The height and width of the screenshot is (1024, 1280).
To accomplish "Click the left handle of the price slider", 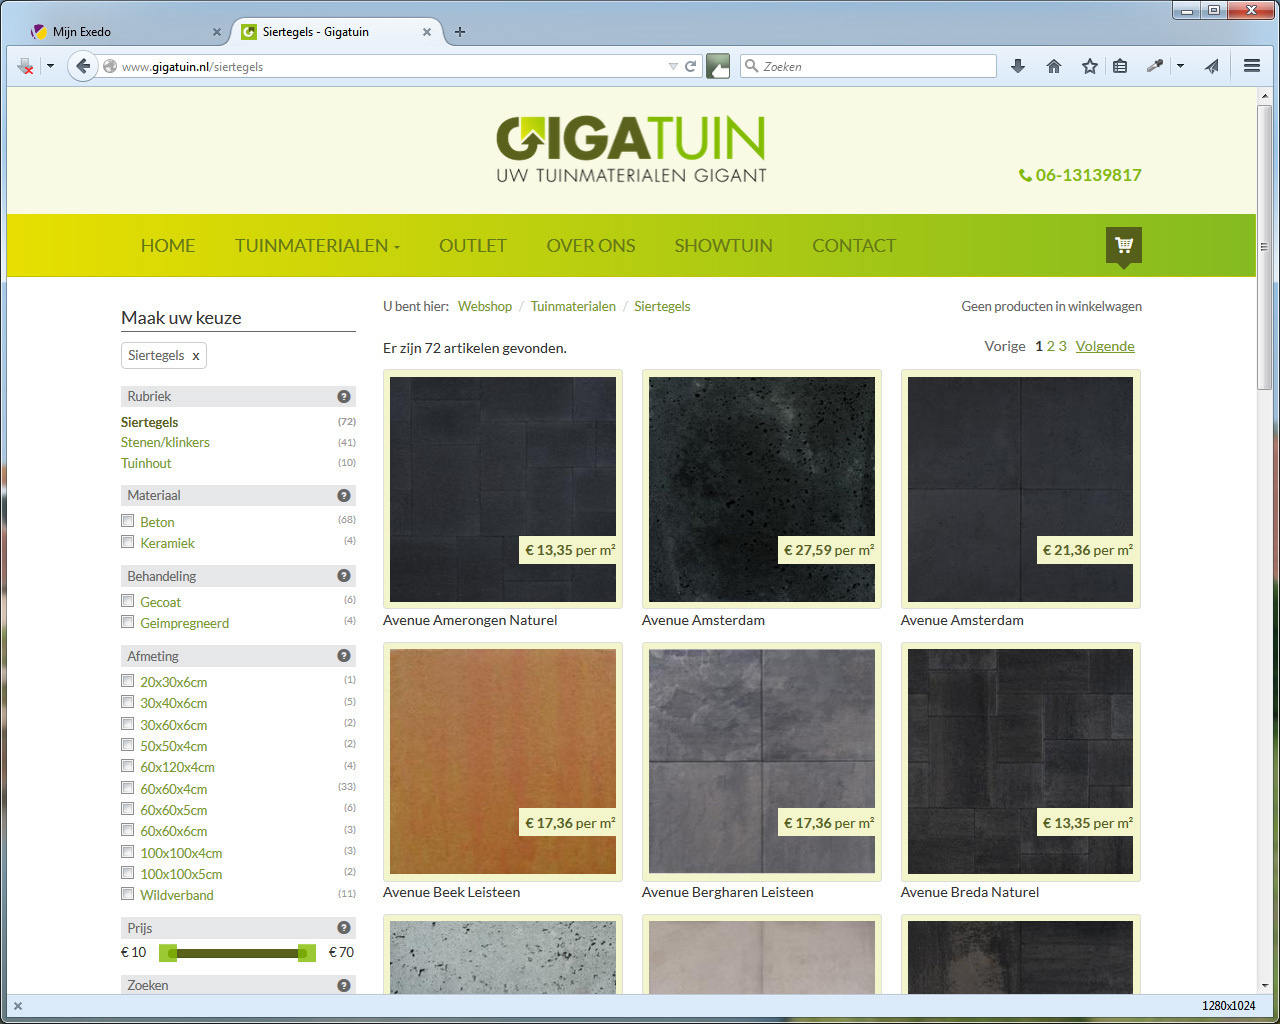I will point(168,953).
